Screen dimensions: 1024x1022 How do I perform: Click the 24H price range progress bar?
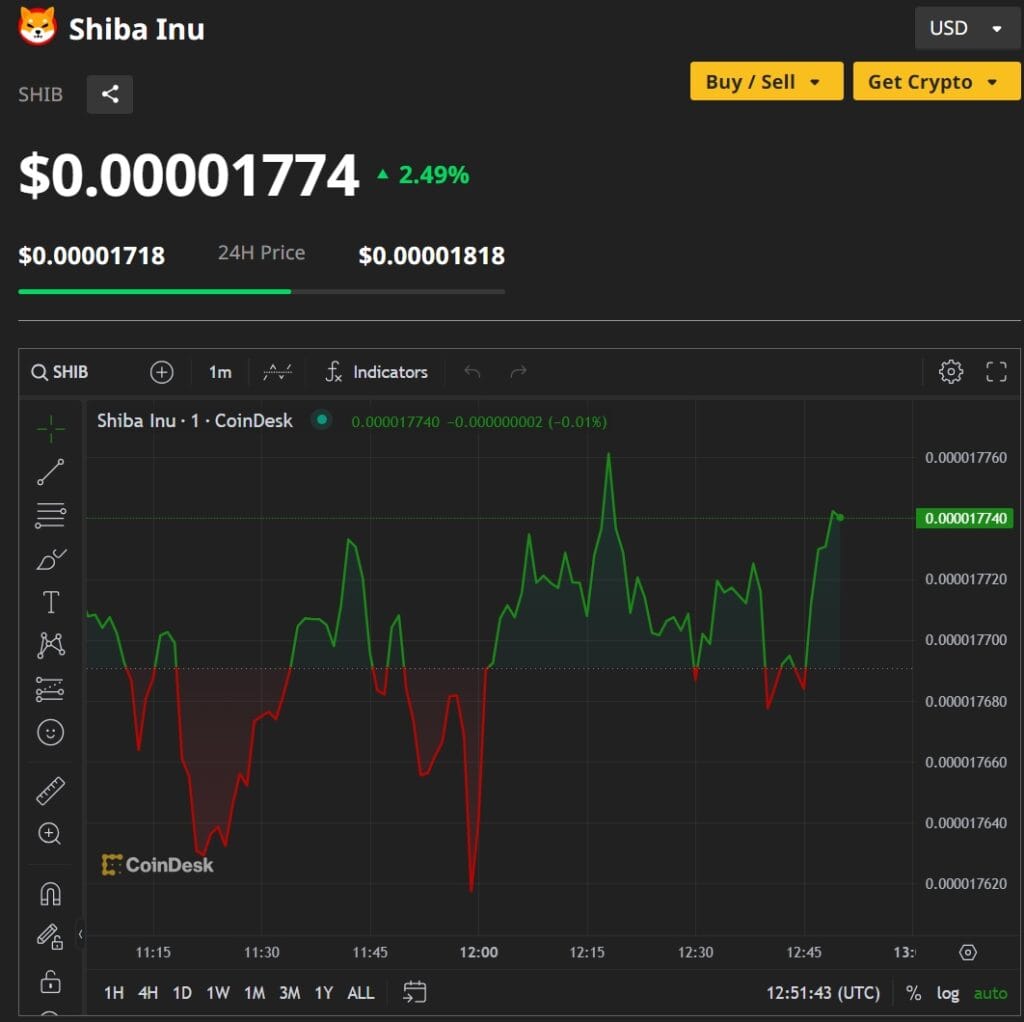point(261,291)
